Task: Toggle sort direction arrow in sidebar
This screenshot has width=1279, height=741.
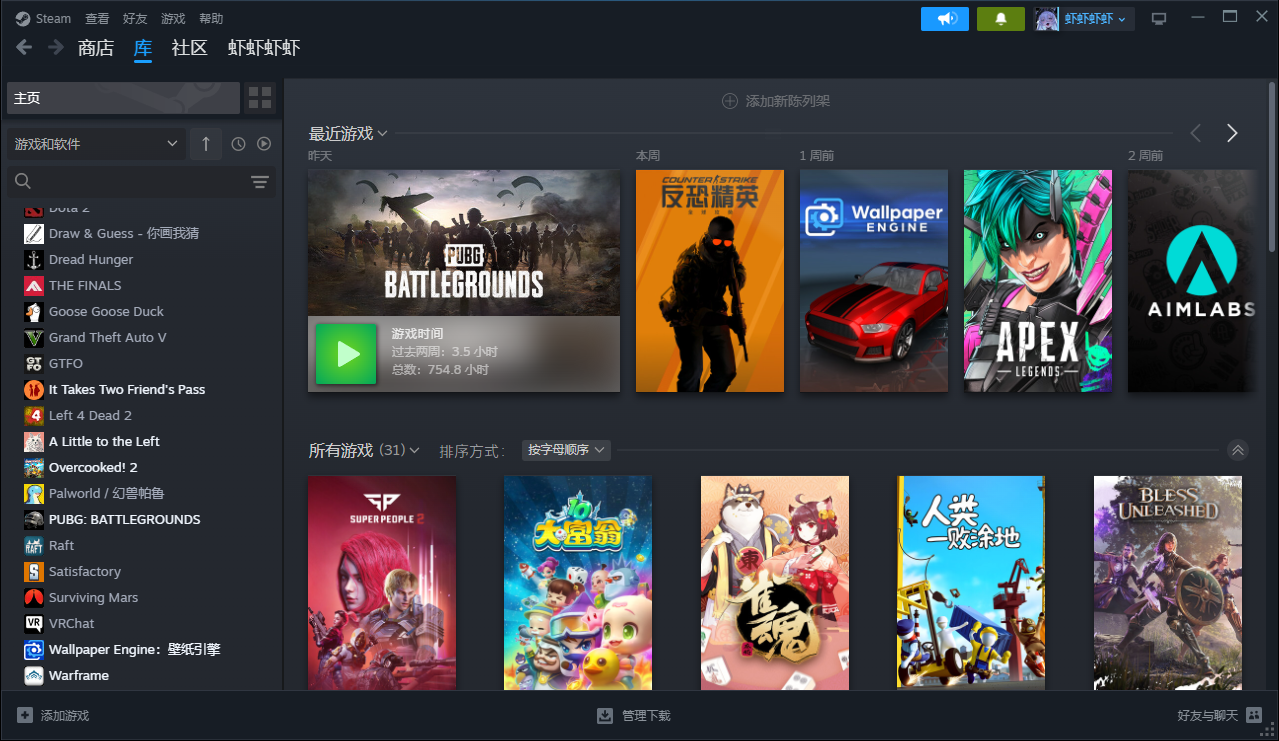Action: pos(206,144)
